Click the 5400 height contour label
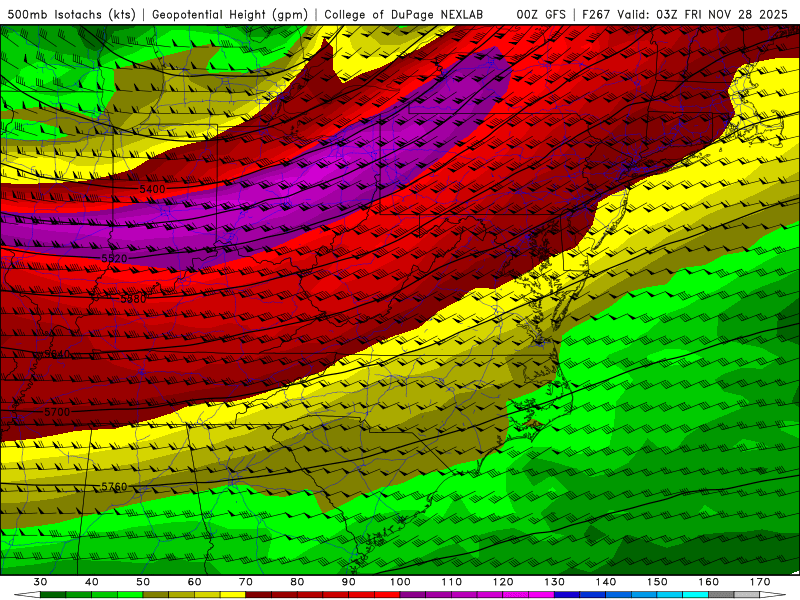 [x=152, y=189]
